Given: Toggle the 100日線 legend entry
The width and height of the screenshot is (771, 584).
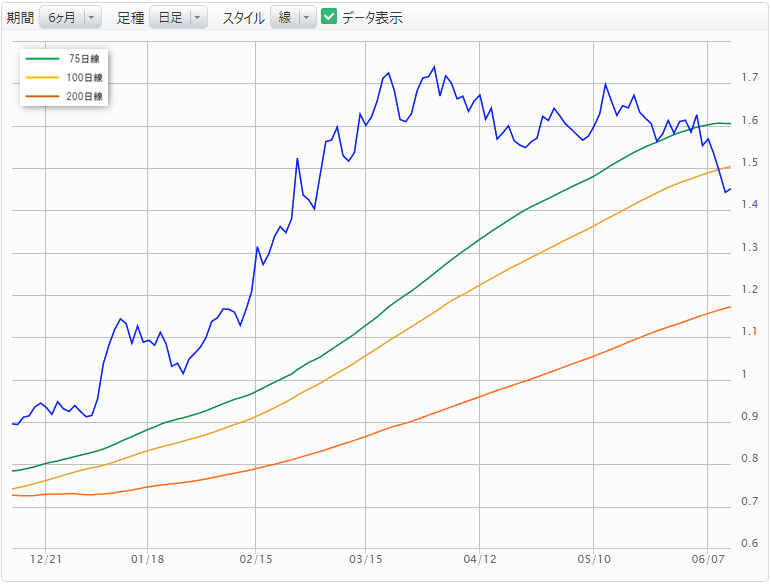Looking at the screenshot, I should click(x=63, y=78).
